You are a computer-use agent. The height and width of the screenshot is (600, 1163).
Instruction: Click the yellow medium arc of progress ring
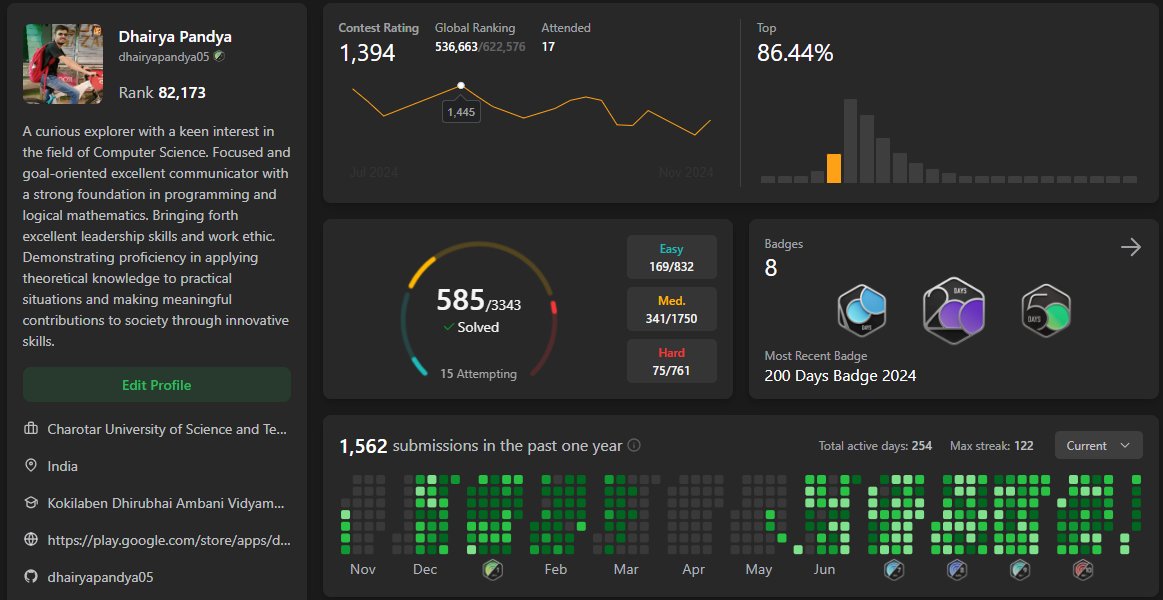click(x=422, y=271)
